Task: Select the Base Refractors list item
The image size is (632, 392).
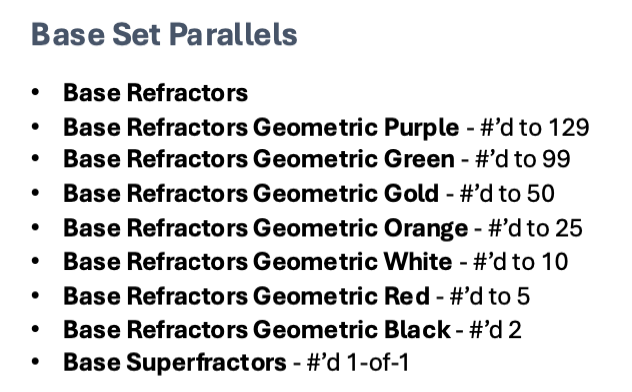Action: (156, 93)
